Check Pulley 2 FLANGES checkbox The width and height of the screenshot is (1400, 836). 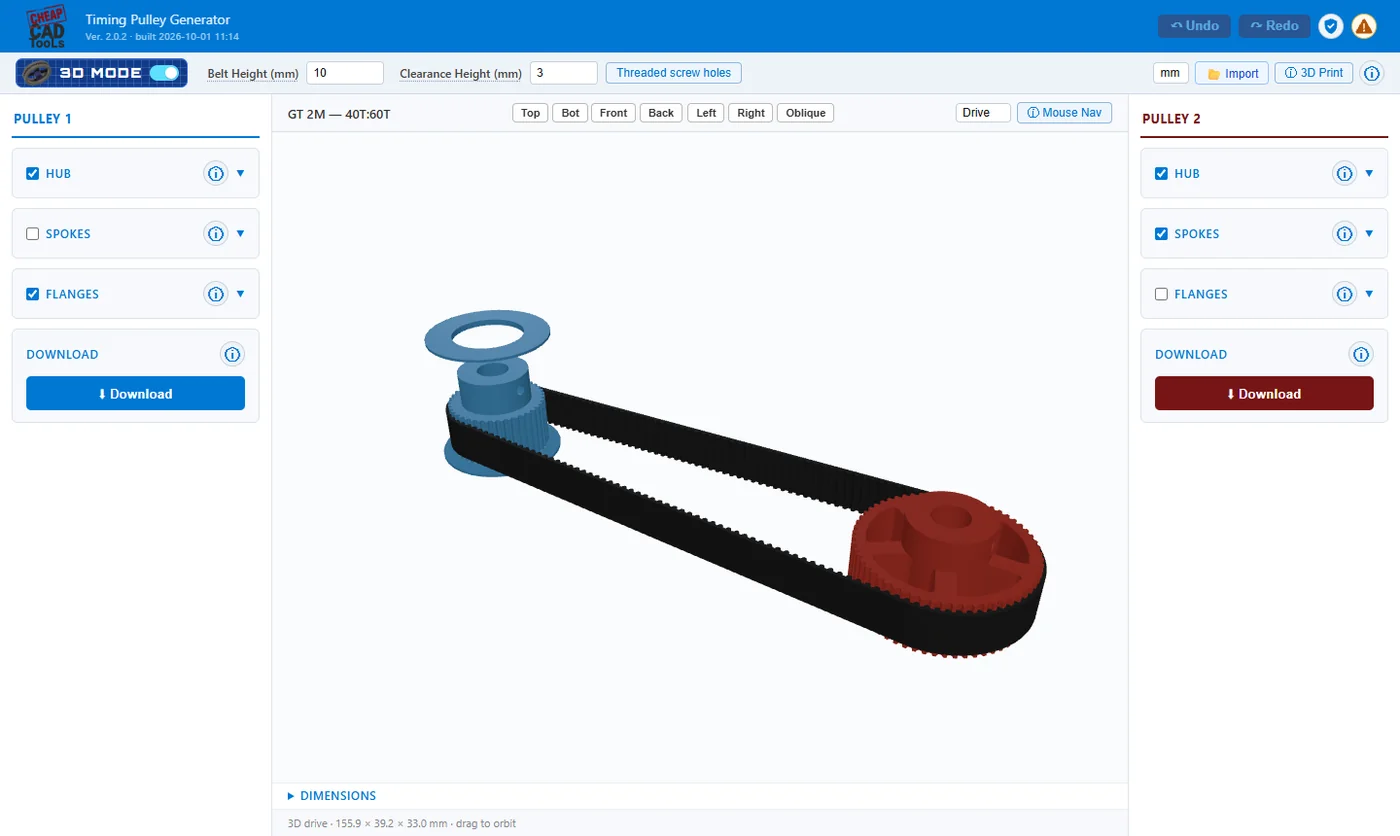pos(1161,294)
